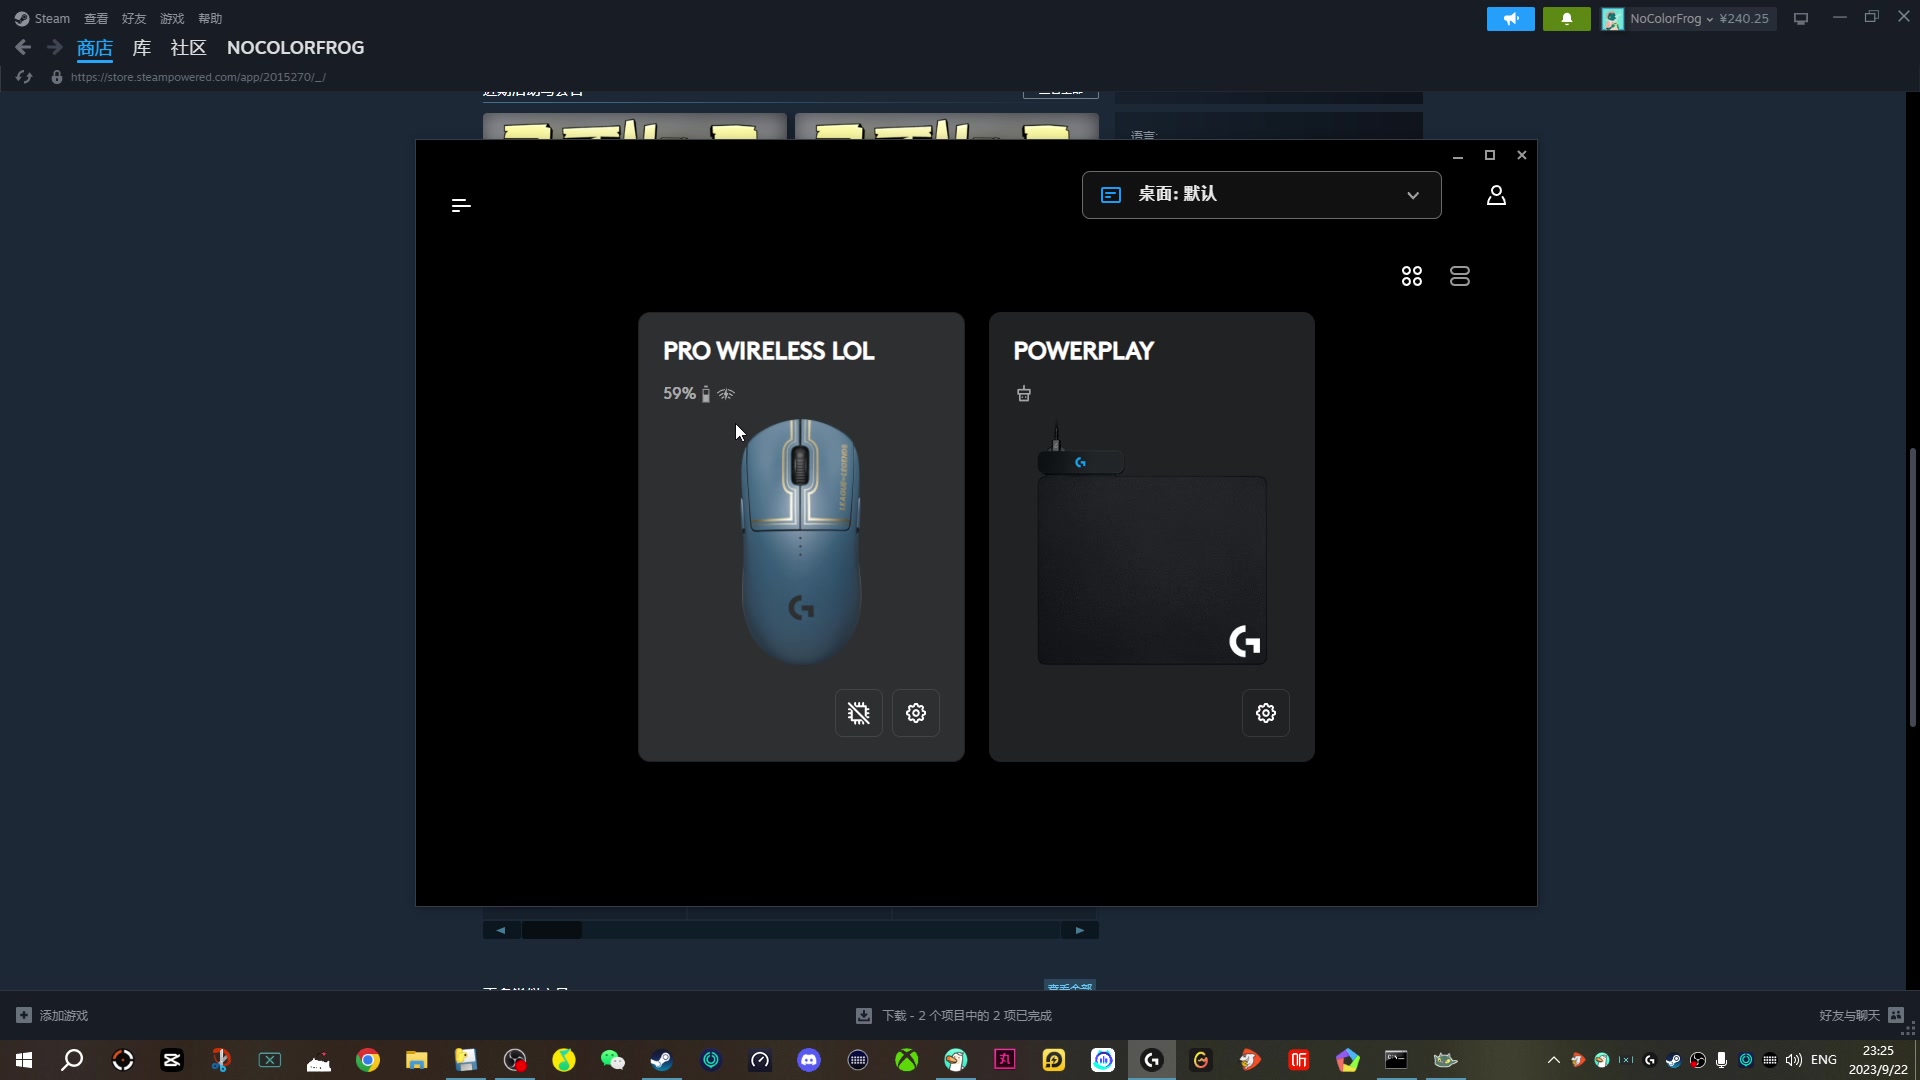Expand NoColorFrog account dropdown
The image size is (1920, 1080).
[1688, 18]
